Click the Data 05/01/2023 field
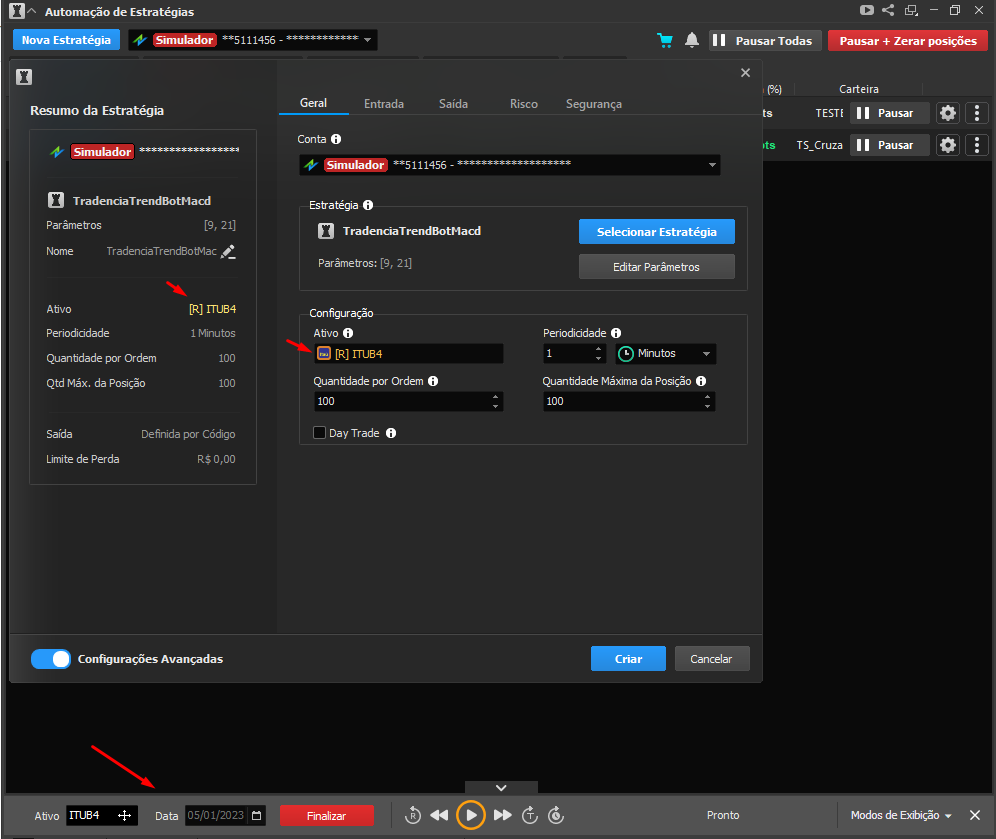Screen dimensions: 996x839 (225, 816)
